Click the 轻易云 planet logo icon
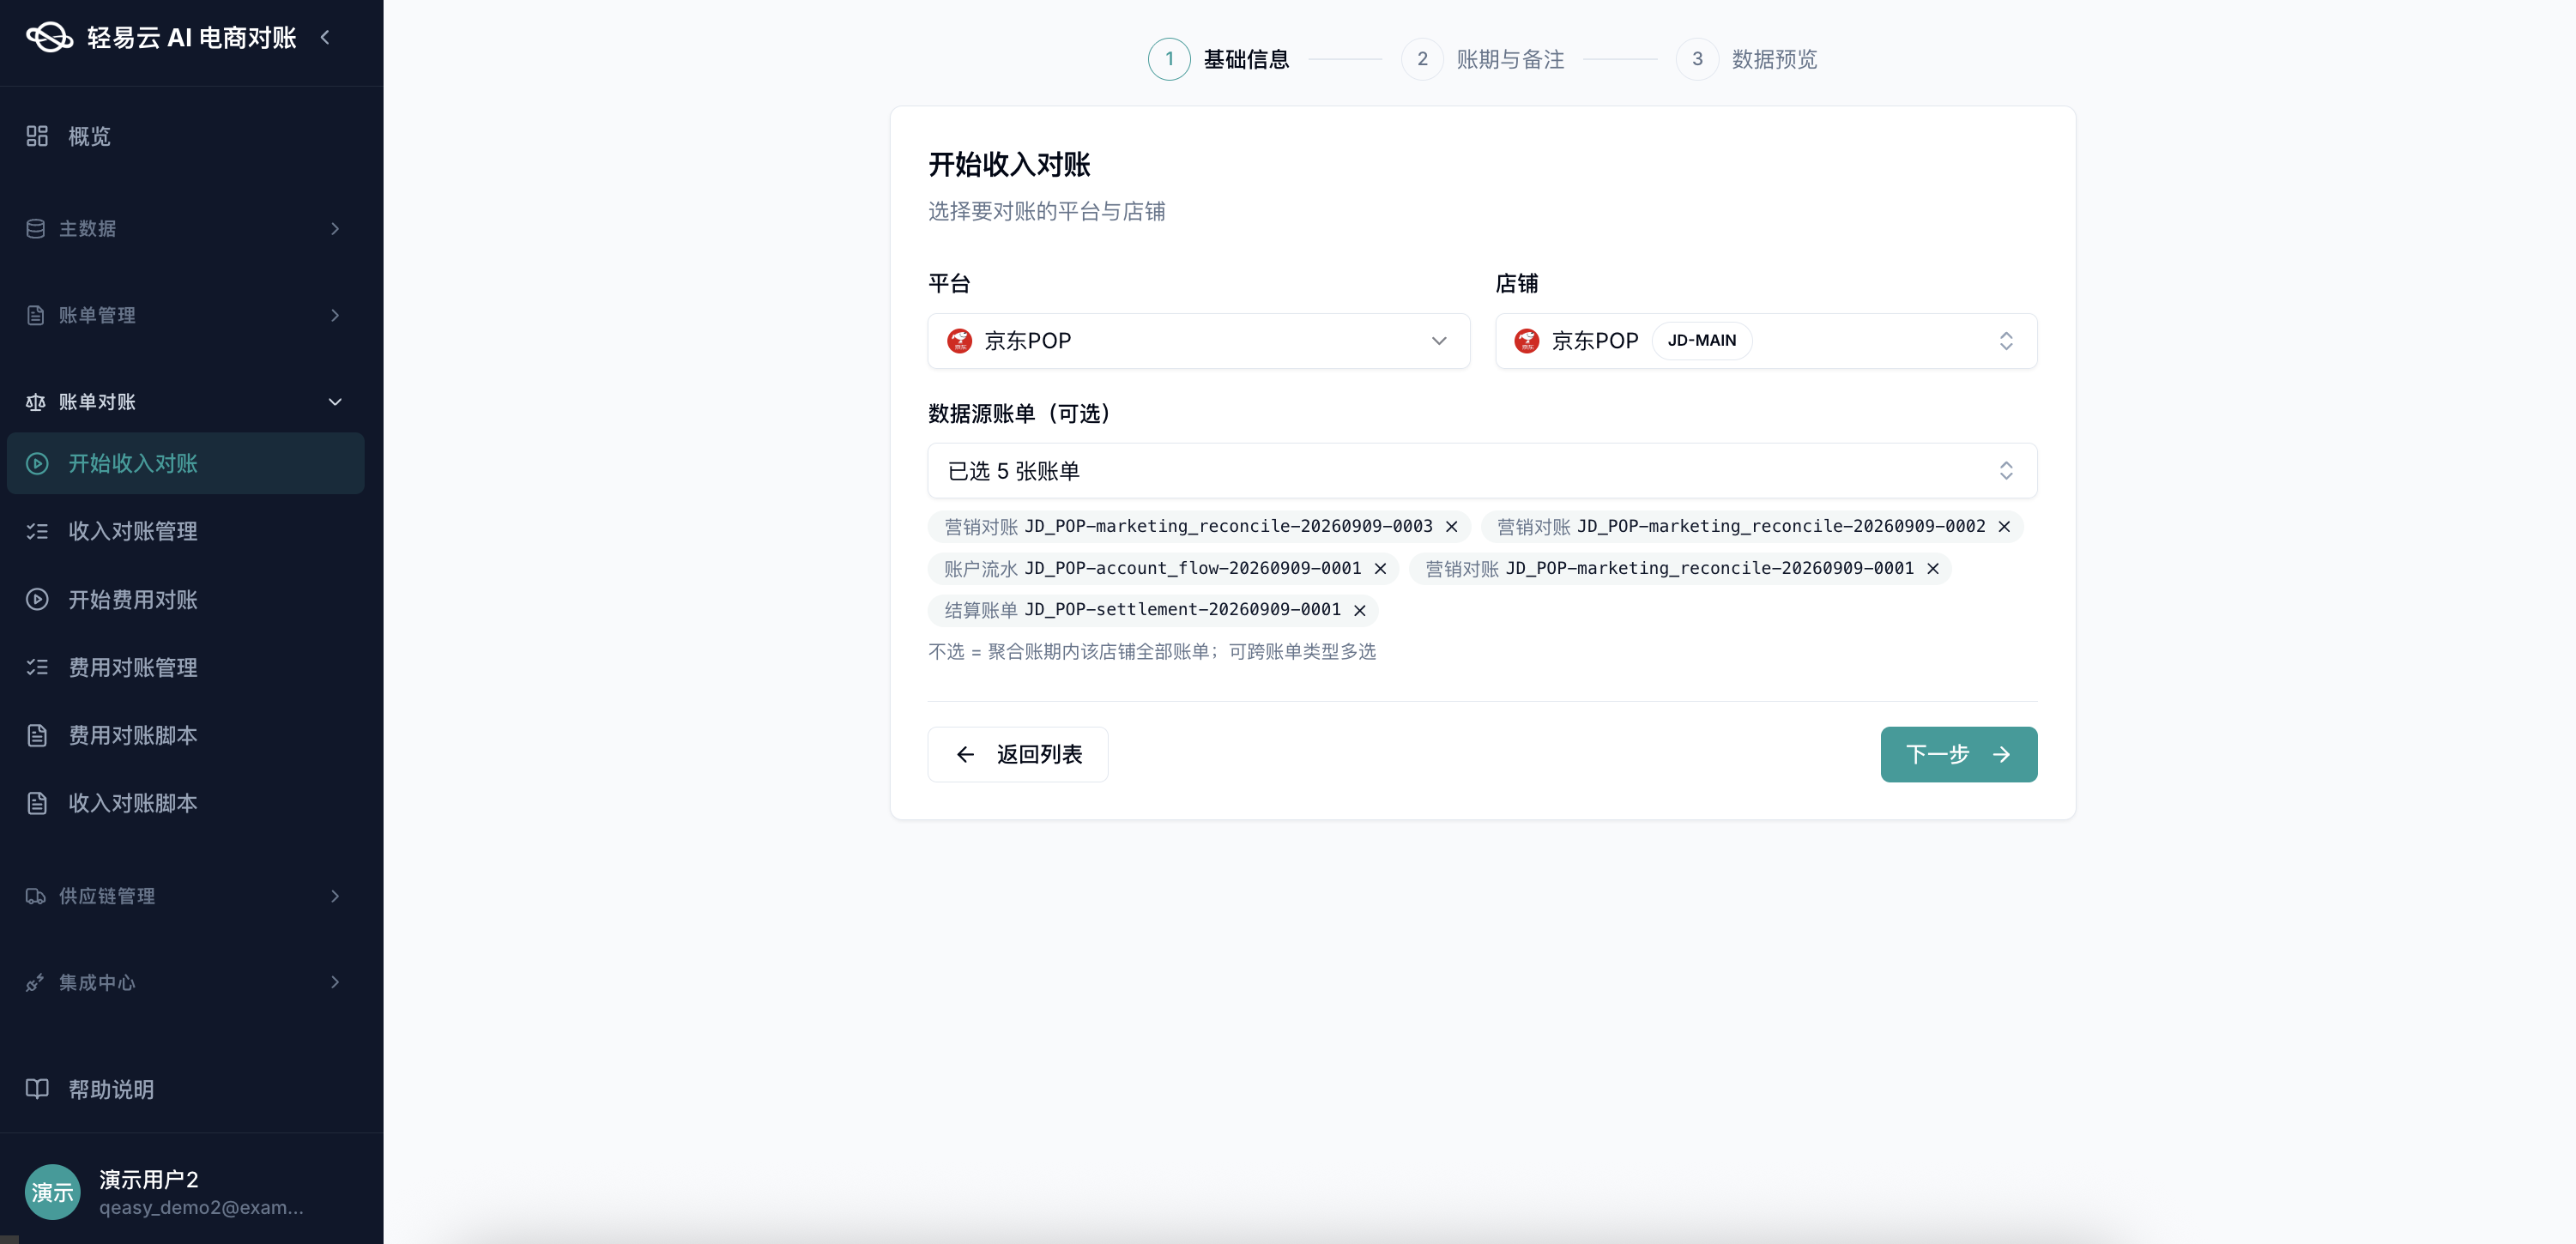The width and height of the screenshot is (2576, 1244). [49, 38]
